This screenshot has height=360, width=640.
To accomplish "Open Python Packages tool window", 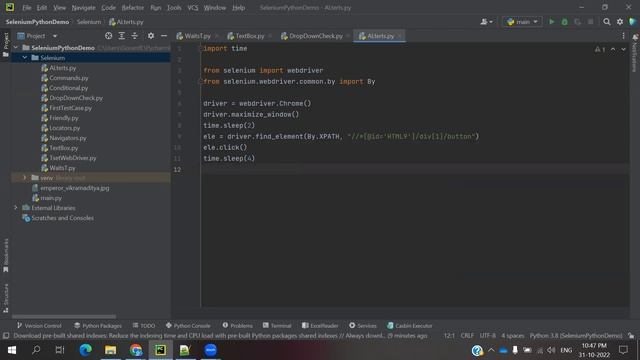I will pos(98,326).
